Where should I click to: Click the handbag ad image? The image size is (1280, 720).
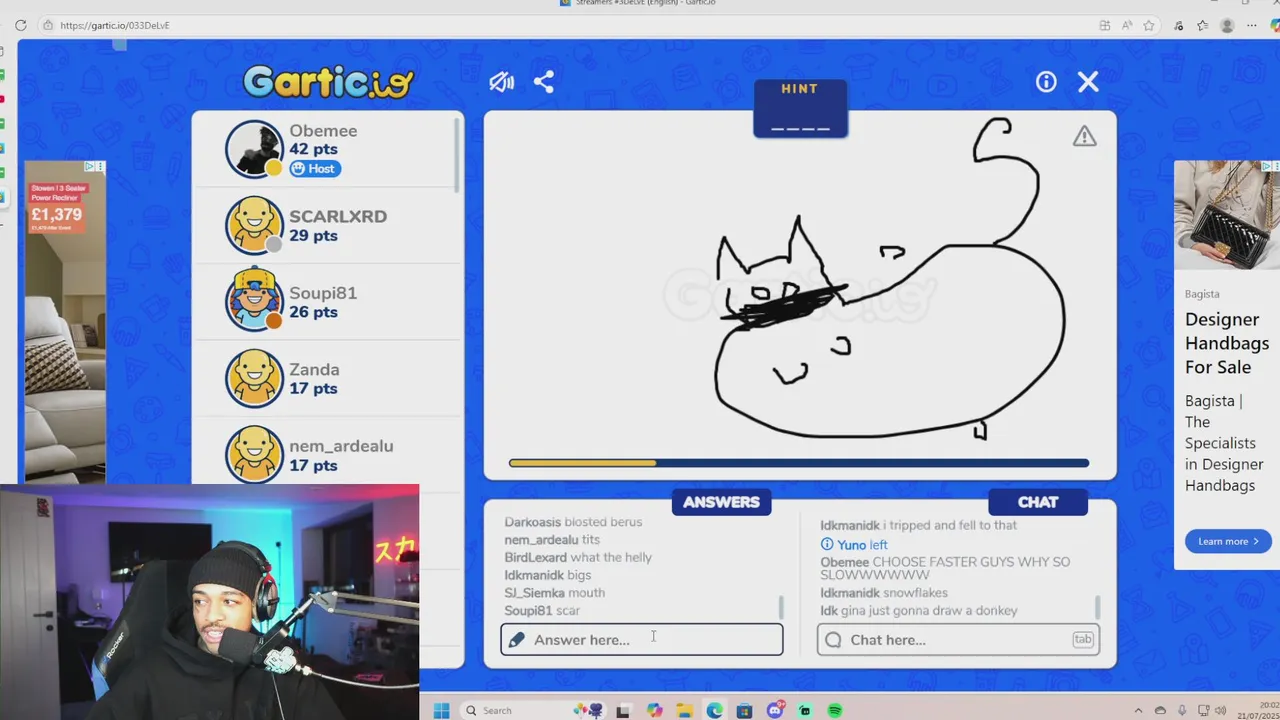pyautogui.click(x=1227, y=215)
